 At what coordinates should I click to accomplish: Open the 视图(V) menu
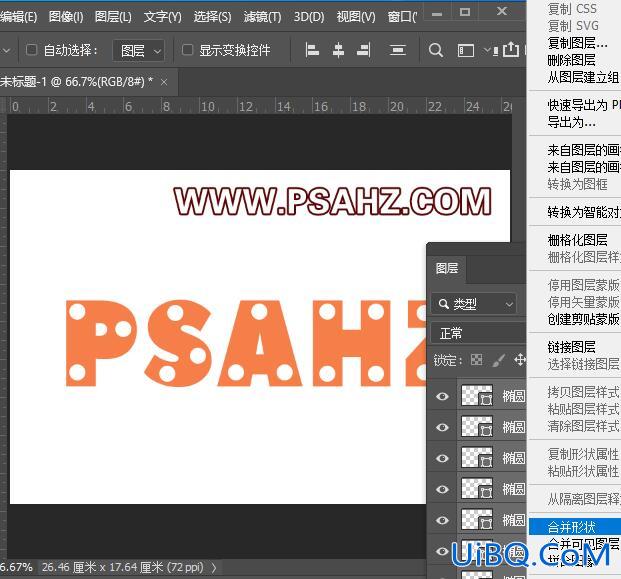click(356, 17)
